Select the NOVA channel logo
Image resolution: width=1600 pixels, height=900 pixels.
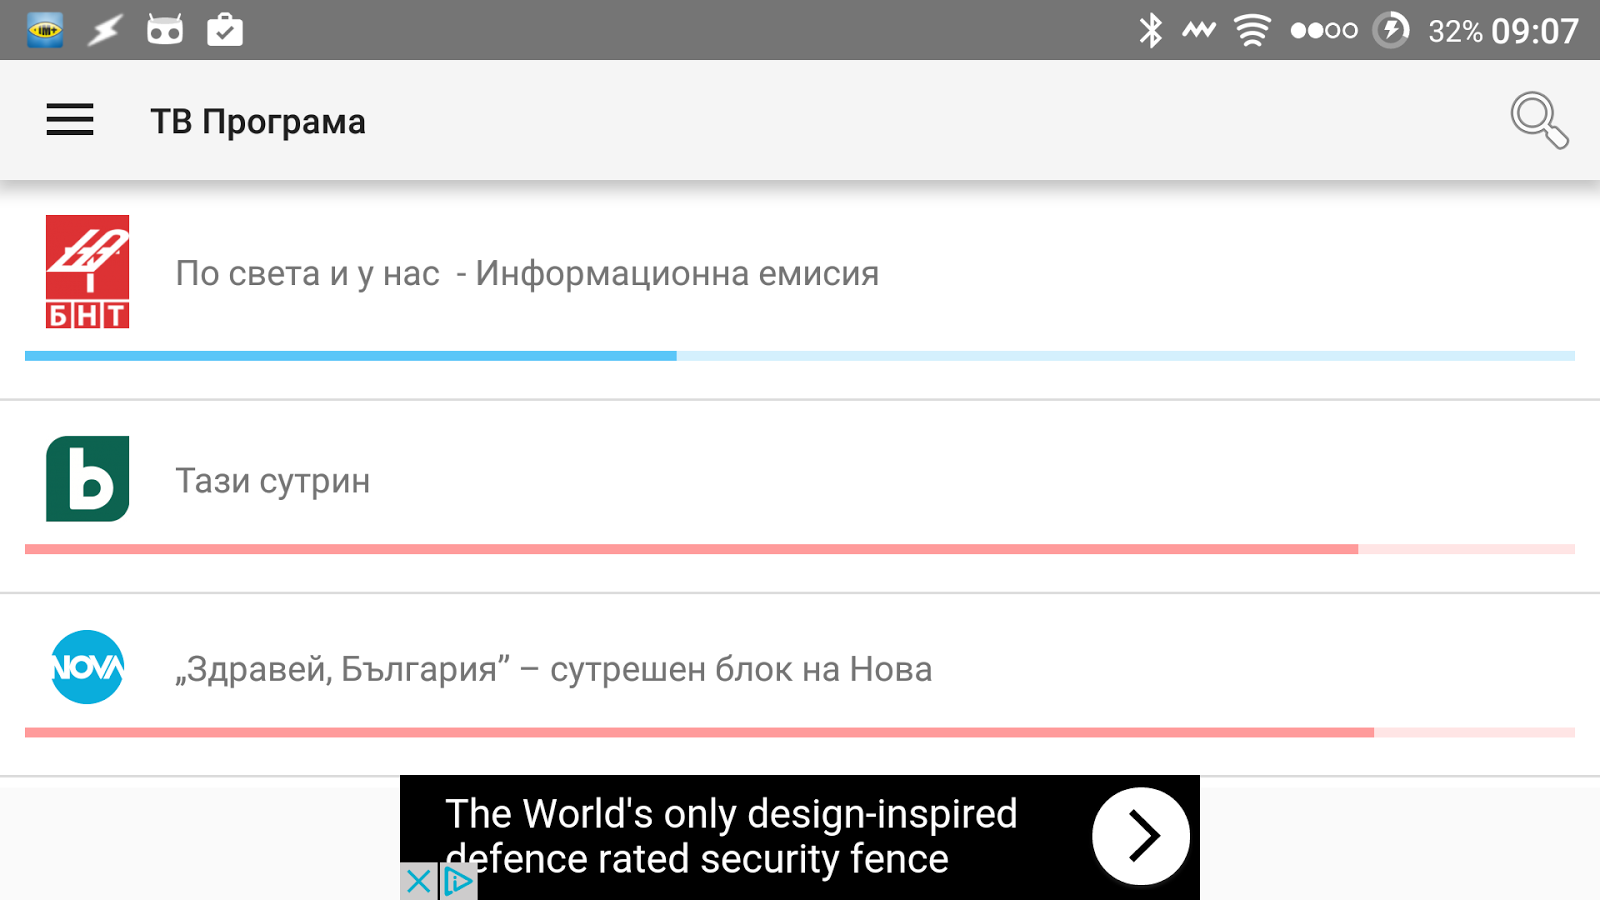88,667
